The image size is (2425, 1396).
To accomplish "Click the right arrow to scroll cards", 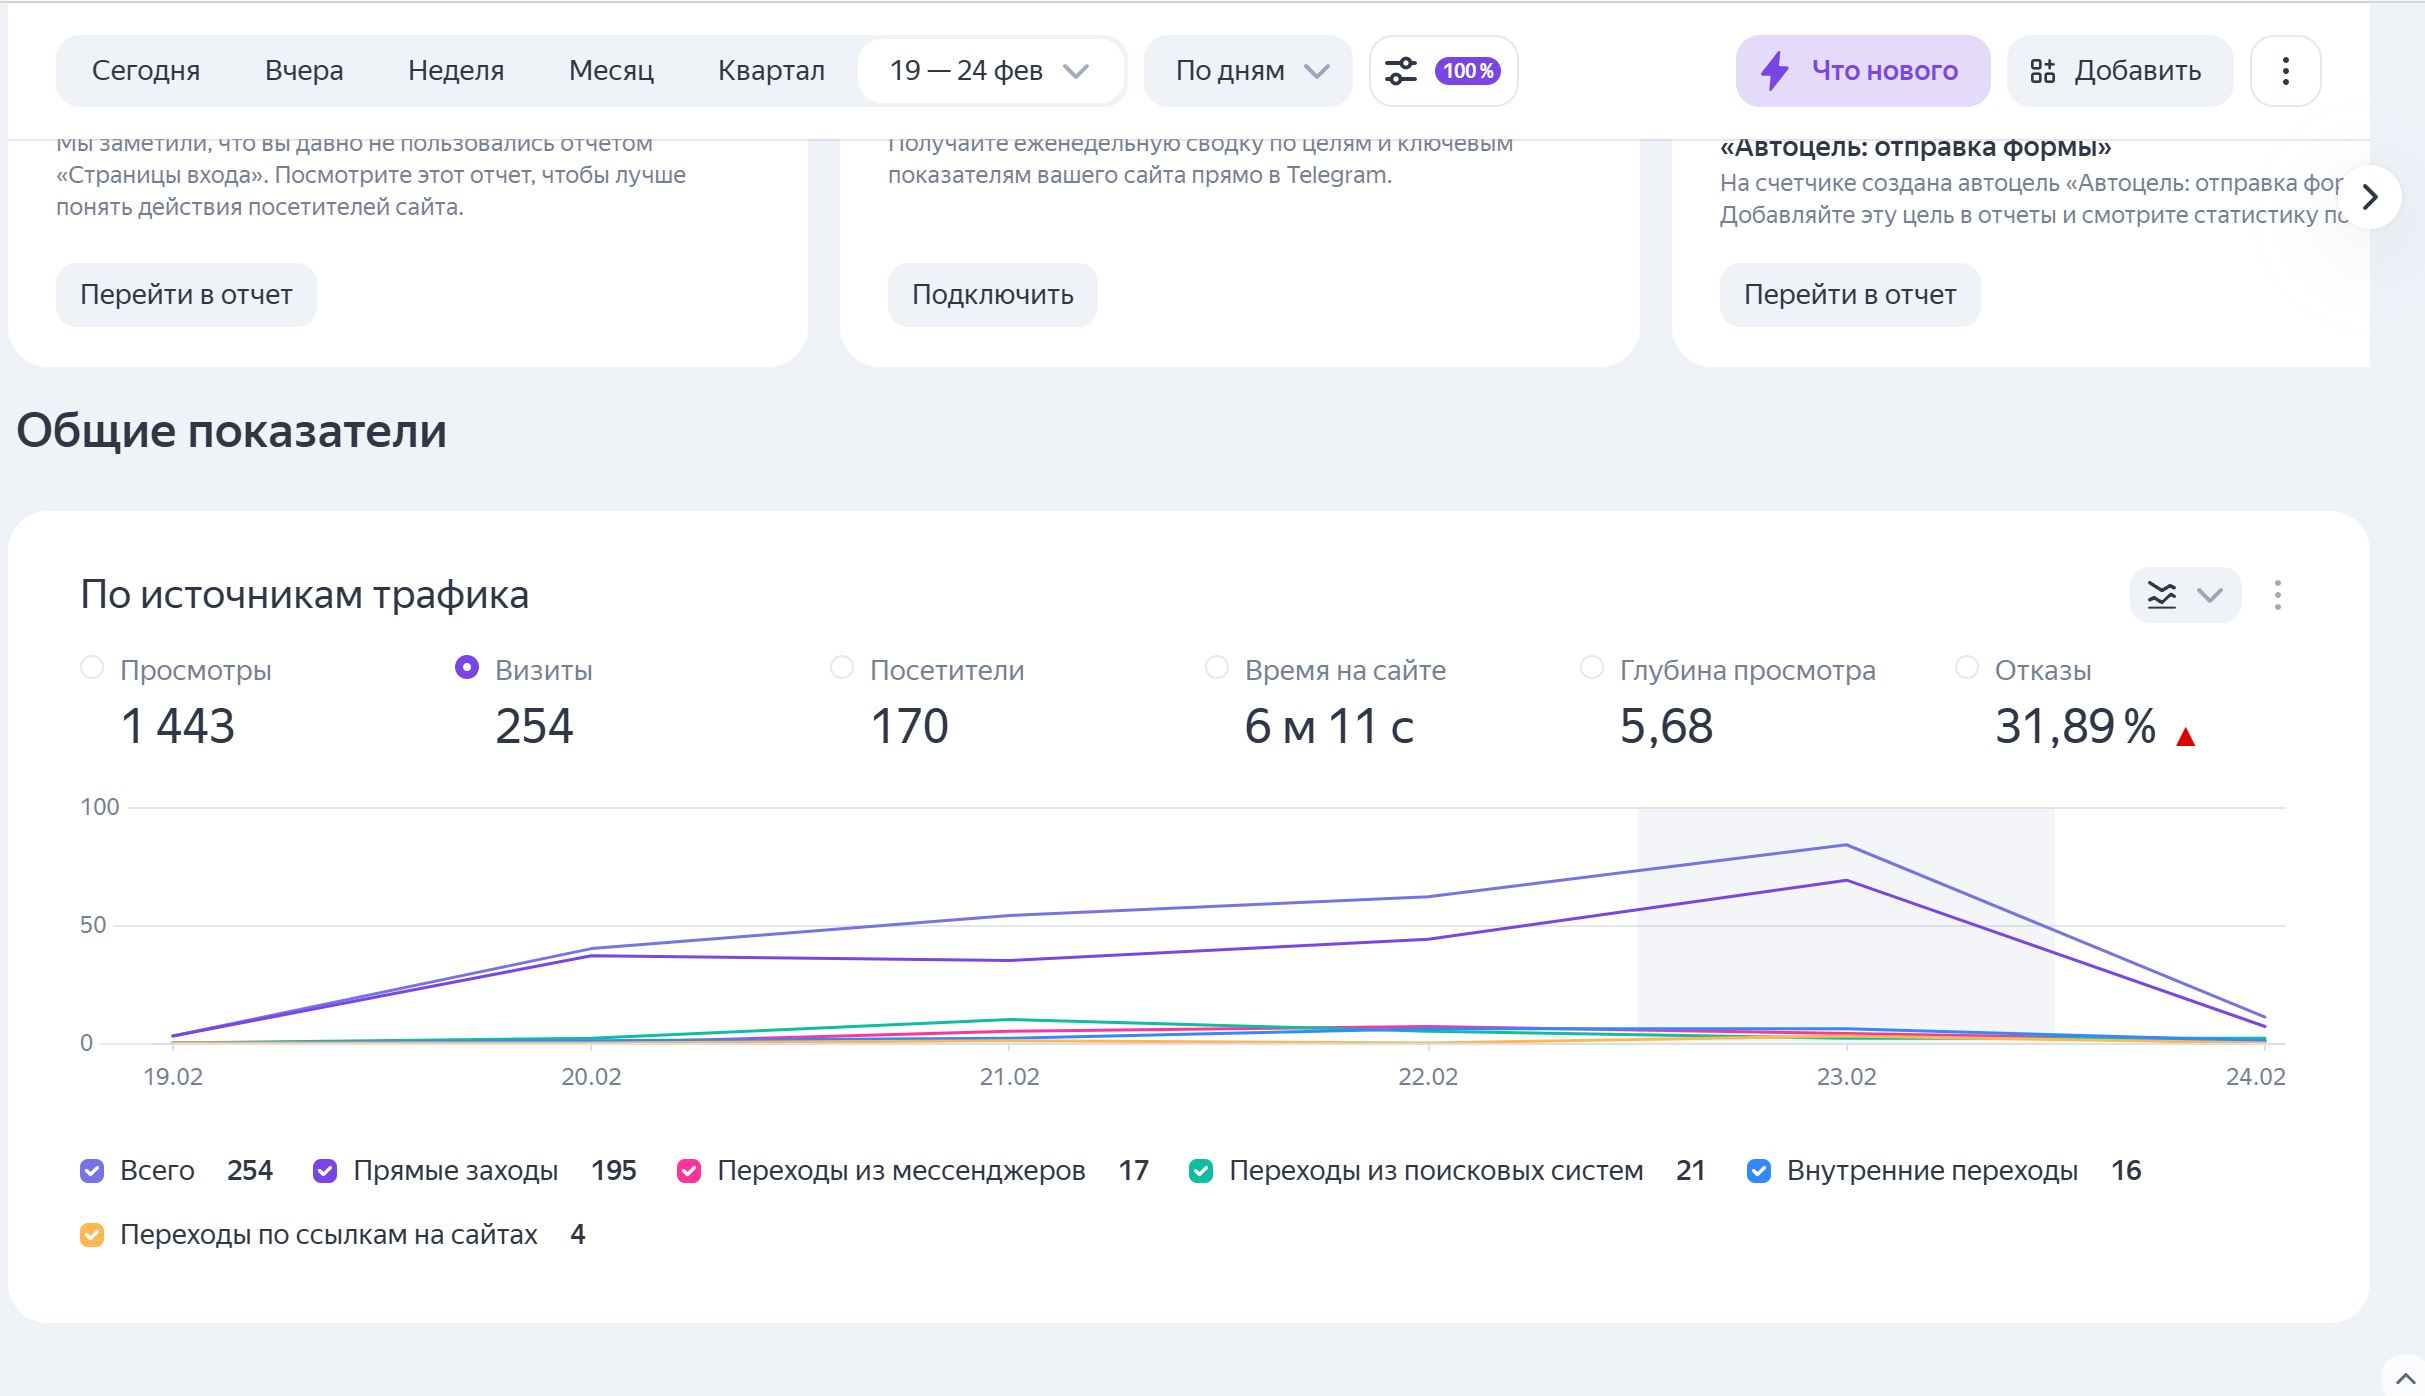I will (x=2369, y=198).
